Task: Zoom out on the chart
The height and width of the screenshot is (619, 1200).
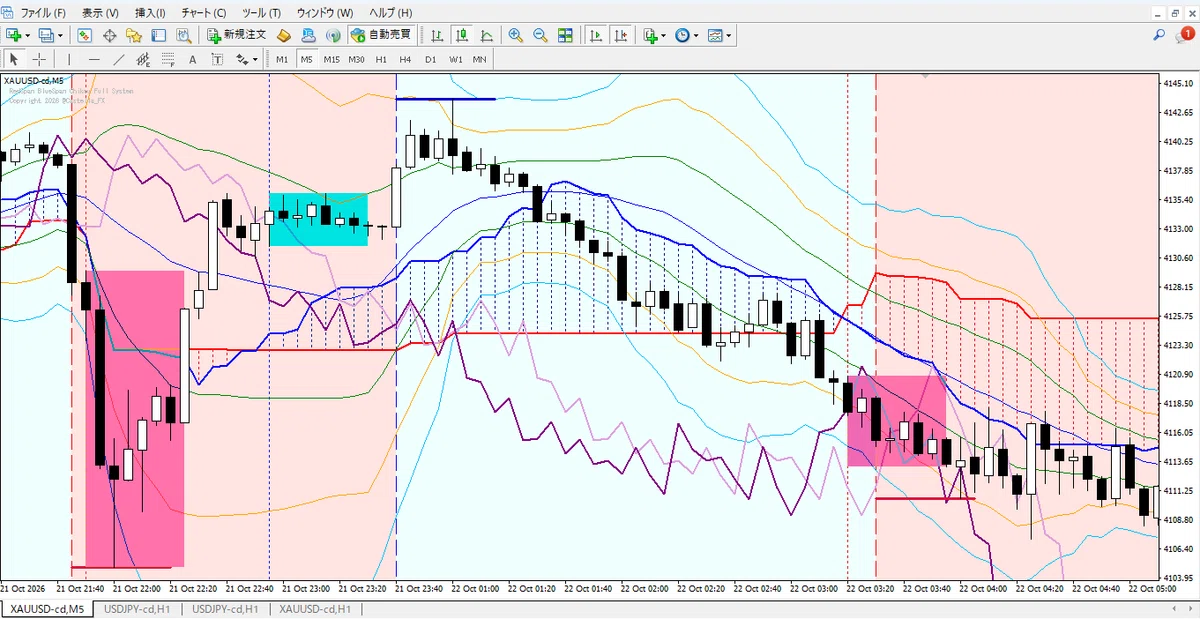Action: point(540,35)
